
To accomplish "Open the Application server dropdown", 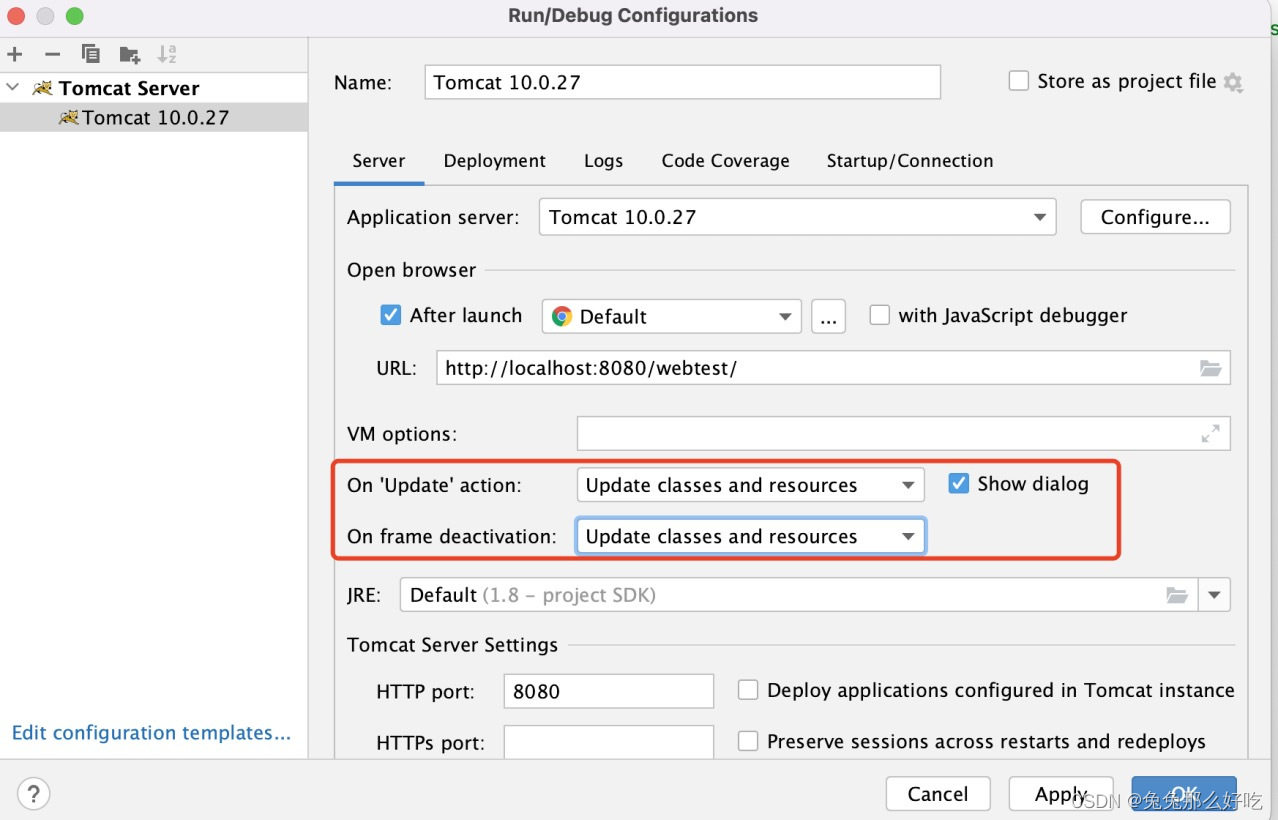I will pos(797,217).
